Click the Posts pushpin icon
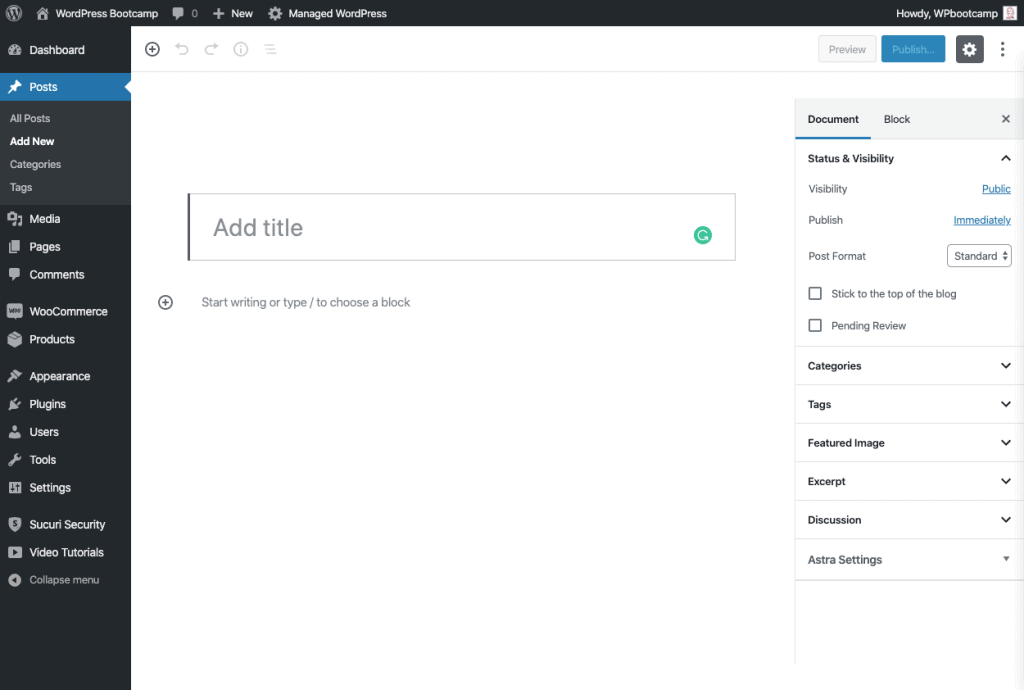Viewport: 1024px width, 690px height. coord(14,87)
